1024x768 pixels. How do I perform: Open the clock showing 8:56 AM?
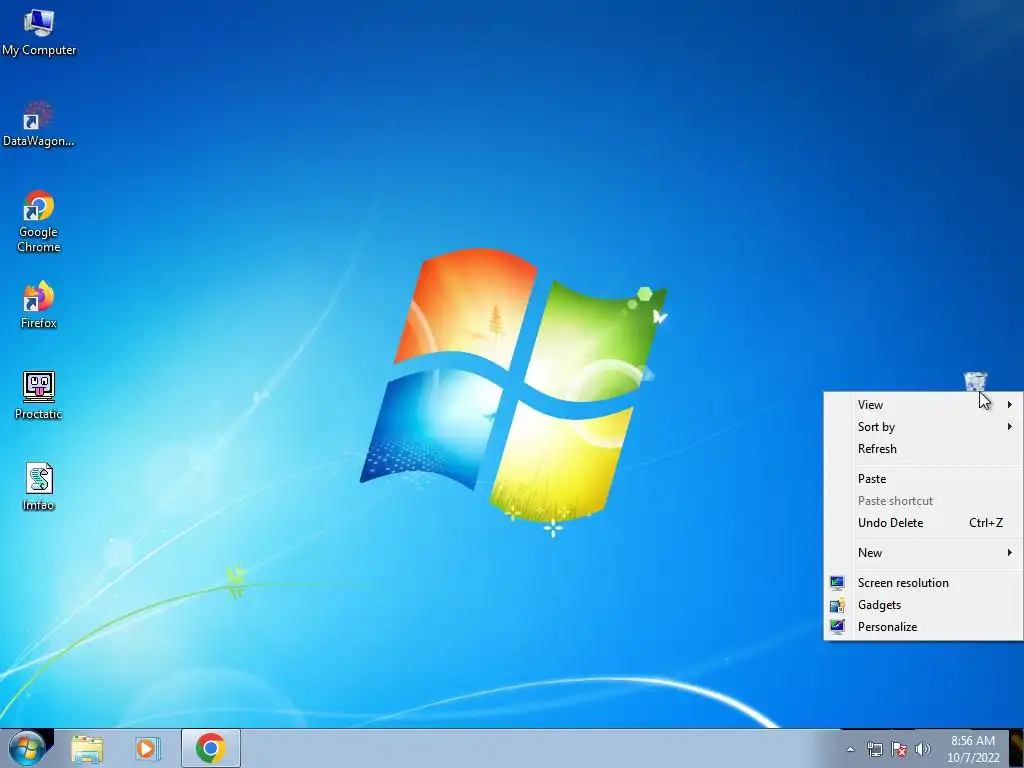point(973,749)
